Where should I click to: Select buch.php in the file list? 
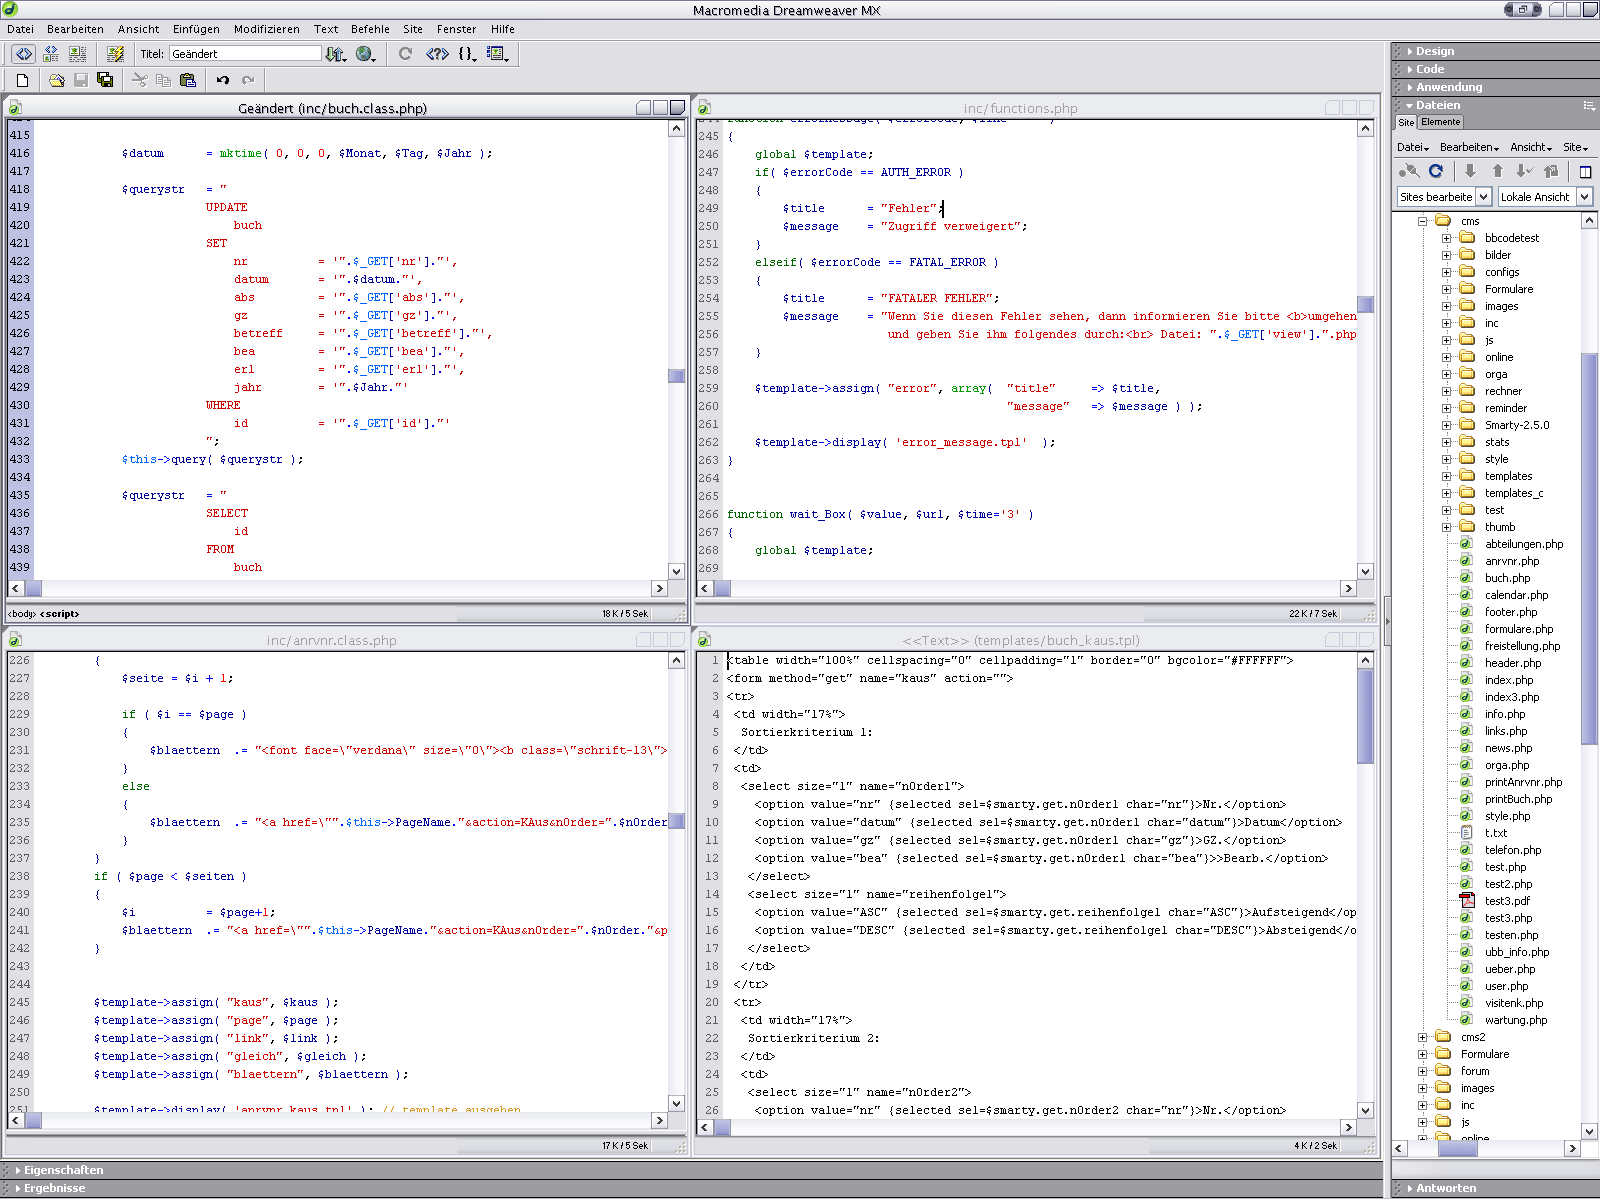pyautogui.click(x=1507, y=578)
